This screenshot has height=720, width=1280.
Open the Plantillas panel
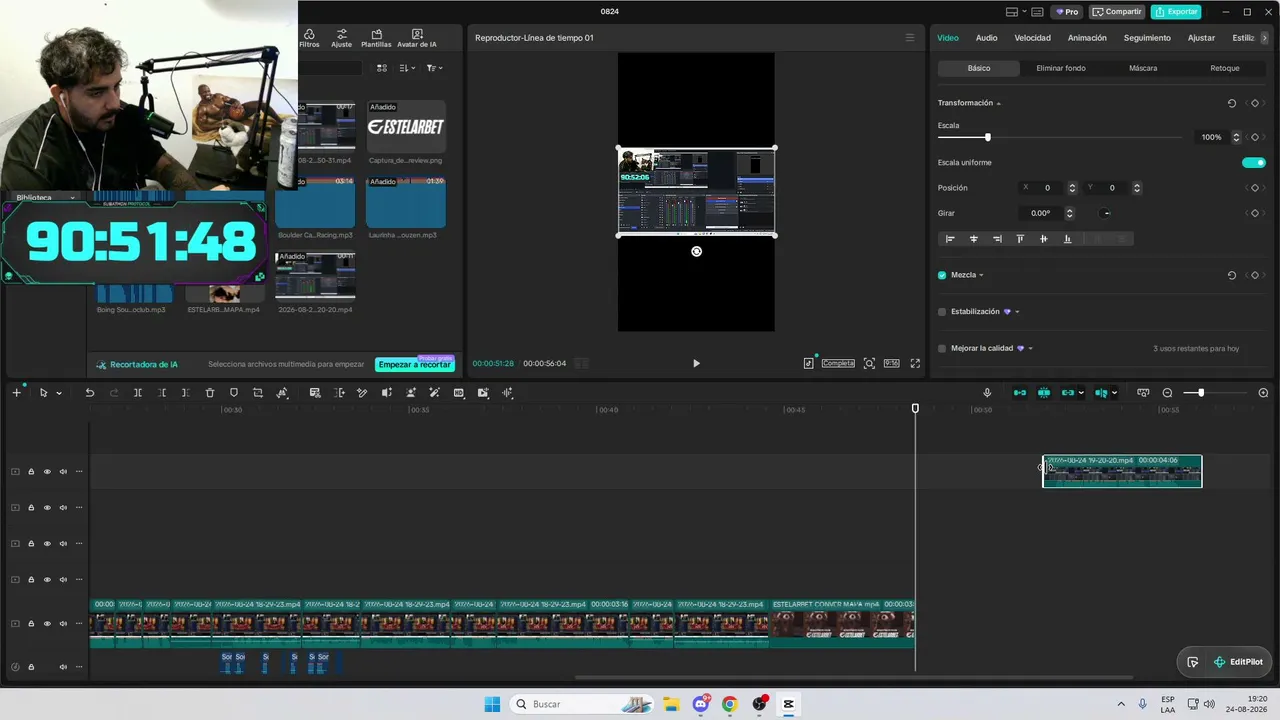[376, 39]
